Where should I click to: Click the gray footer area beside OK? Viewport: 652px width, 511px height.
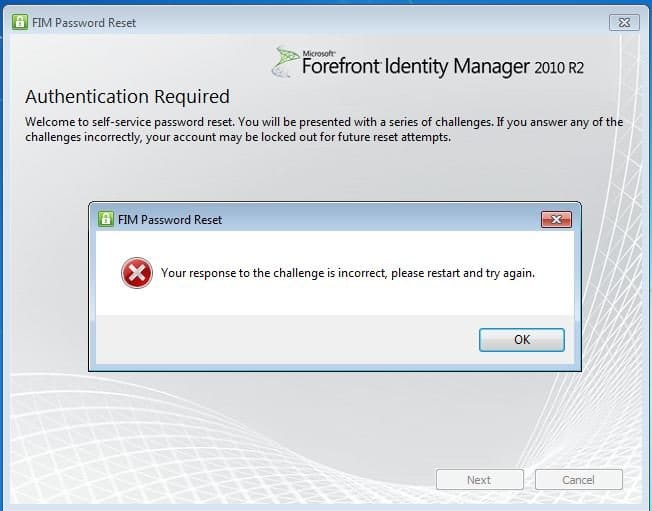(287, 339)
